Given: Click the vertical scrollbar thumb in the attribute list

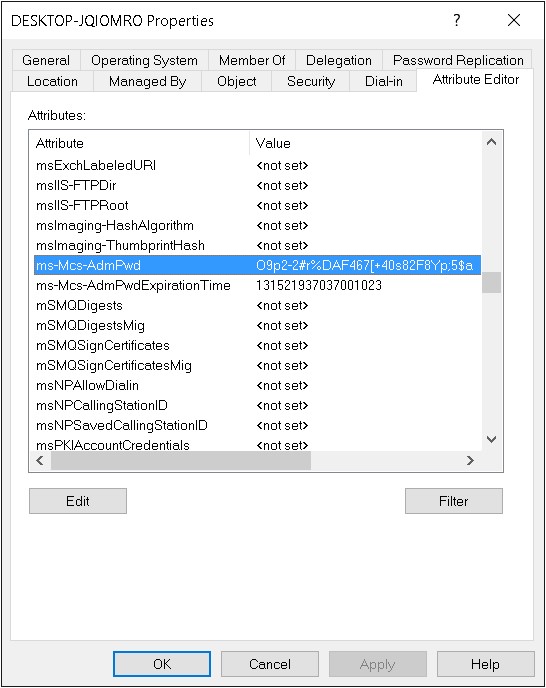Looking at the screenshot, I should coord(492,283).
